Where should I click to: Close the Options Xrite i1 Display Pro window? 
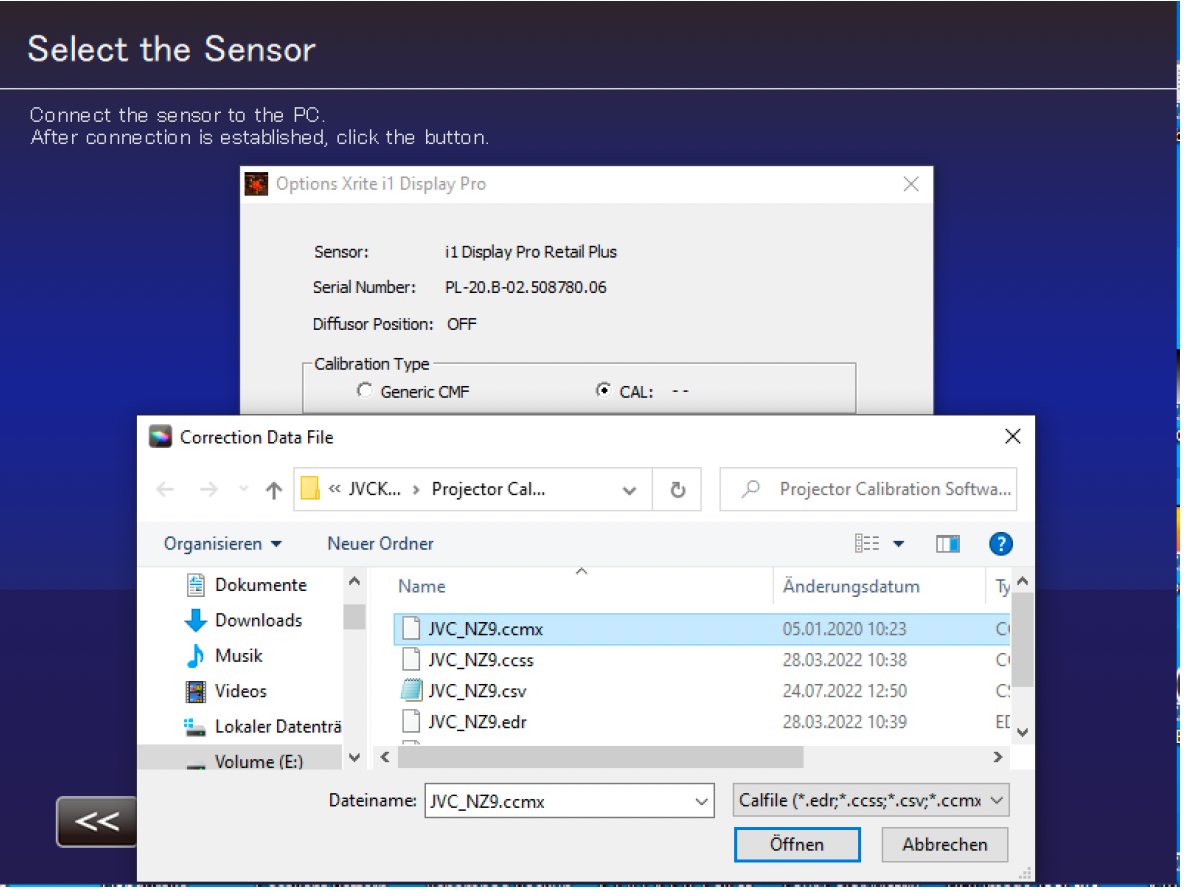911,184
